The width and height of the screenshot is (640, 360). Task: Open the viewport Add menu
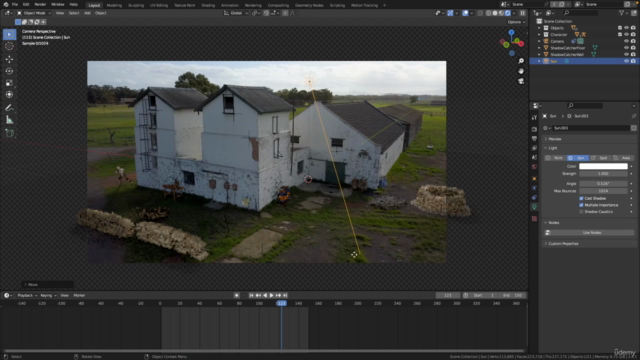click(87, 13)
